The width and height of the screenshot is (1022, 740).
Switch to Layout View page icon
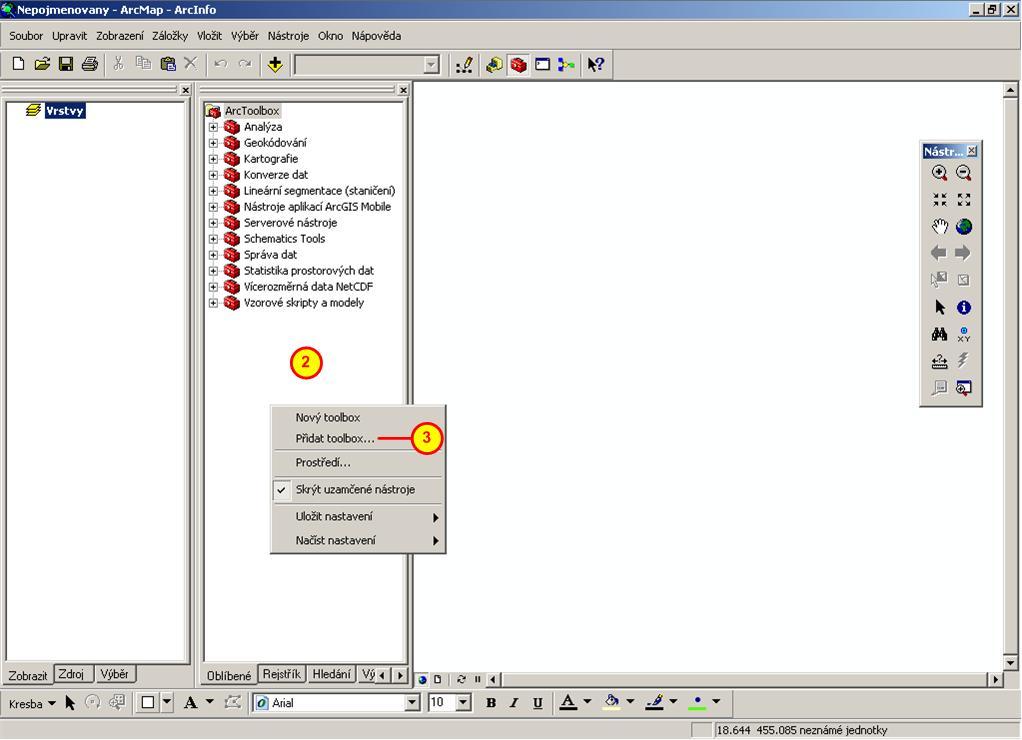tap(437, 679)
